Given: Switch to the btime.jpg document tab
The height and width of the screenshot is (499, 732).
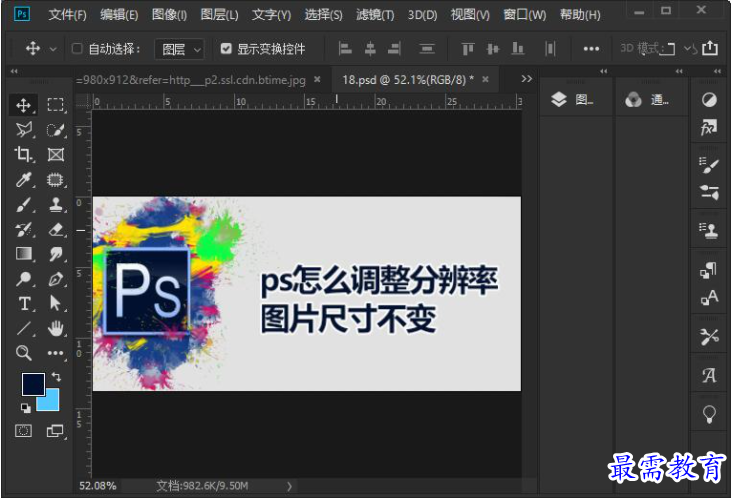Looking at the screenshot, I should coord(190,80).
